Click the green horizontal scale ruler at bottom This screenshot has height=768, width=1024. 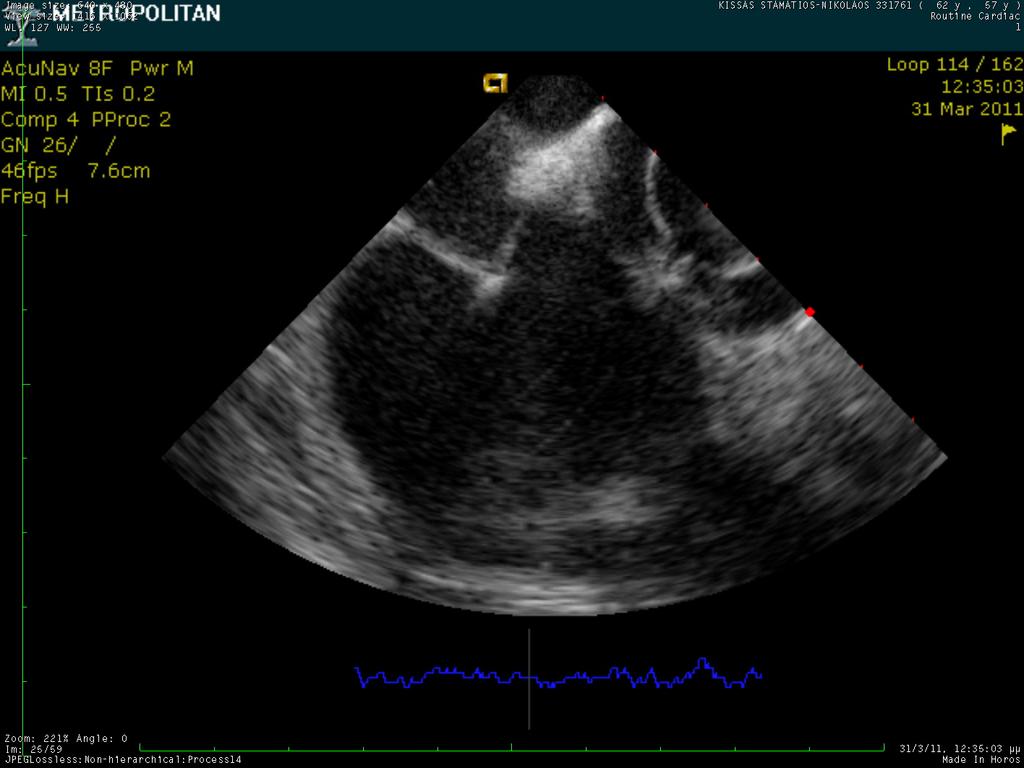tap(511, 748)
